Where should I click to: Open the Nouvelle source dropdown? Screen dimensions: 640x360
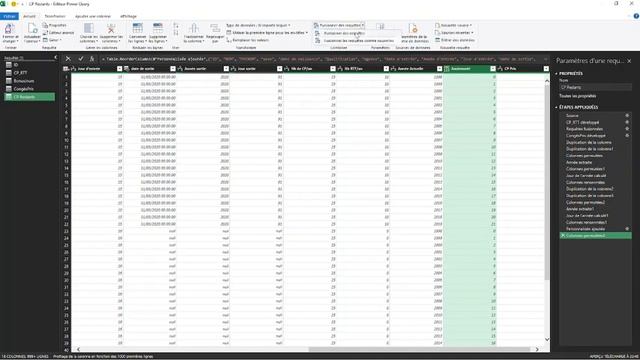pyautogui.click(x=453, y=25)
